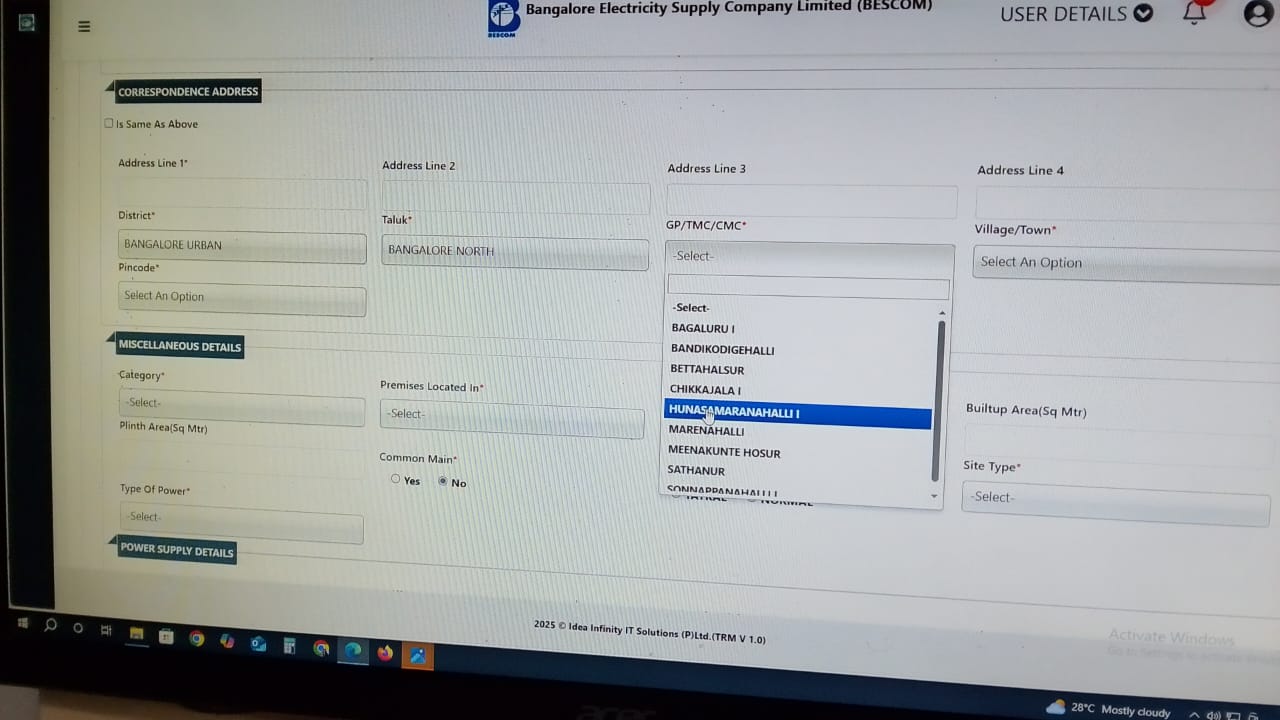Screen dimensions: 1280x720
Task: Open the user profile avatar
Action: click(1257, 13)
